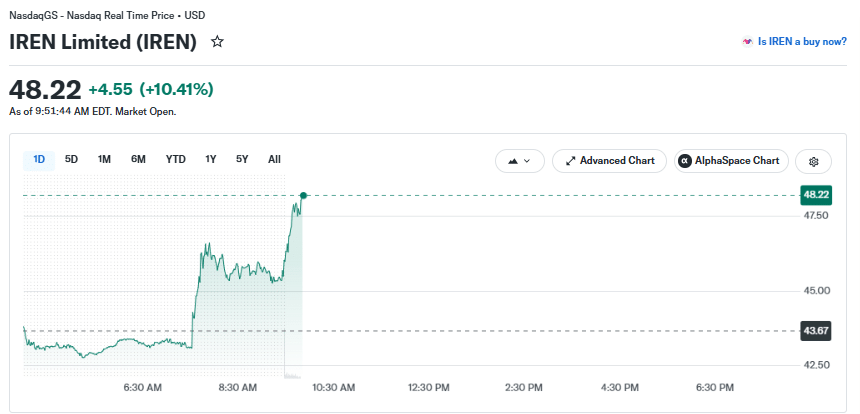The height and width of the screenshot is (414, 860).
Task: Click the NasdaqGS exchange info text
Action: tap(108, 15)
